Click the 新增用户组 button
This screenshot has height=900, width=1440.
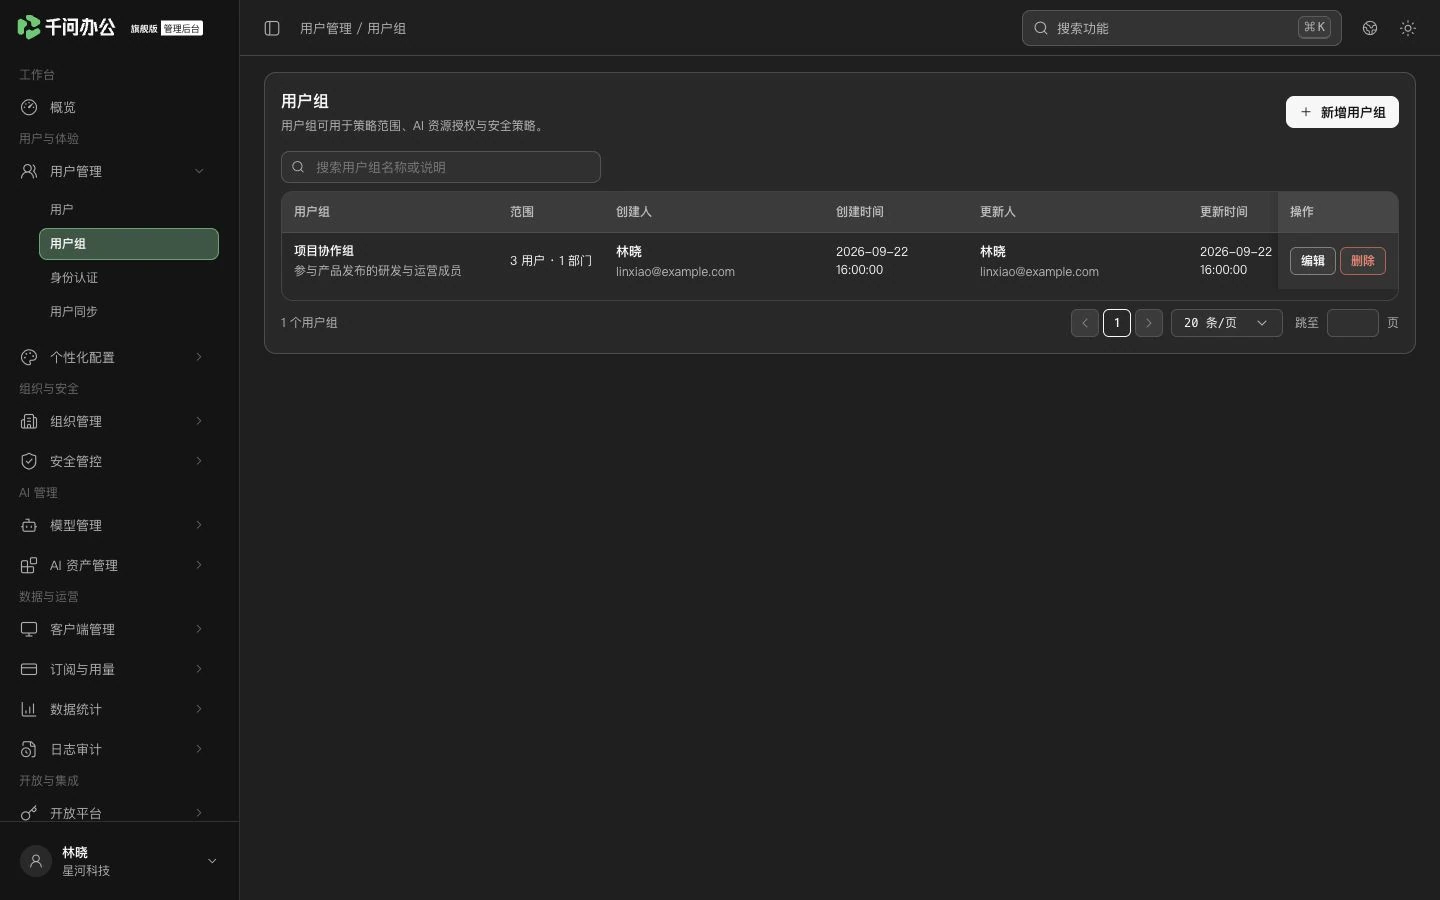(1342, 112)
